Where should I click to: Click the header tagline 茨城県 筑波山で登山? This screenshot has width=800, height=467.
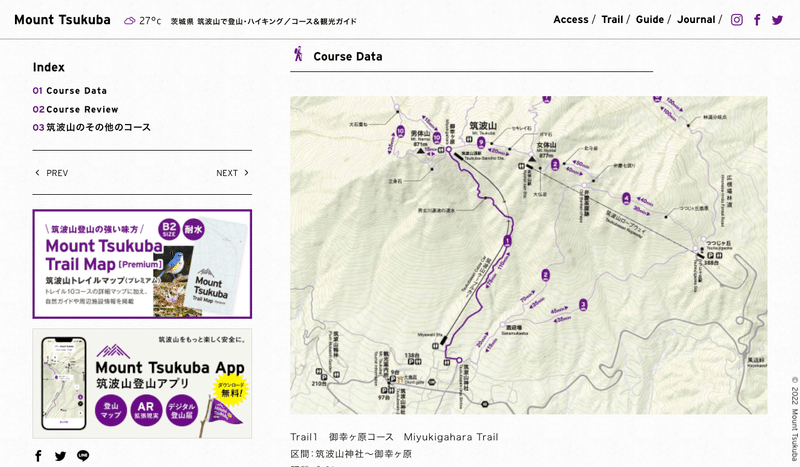coord(263,21)
